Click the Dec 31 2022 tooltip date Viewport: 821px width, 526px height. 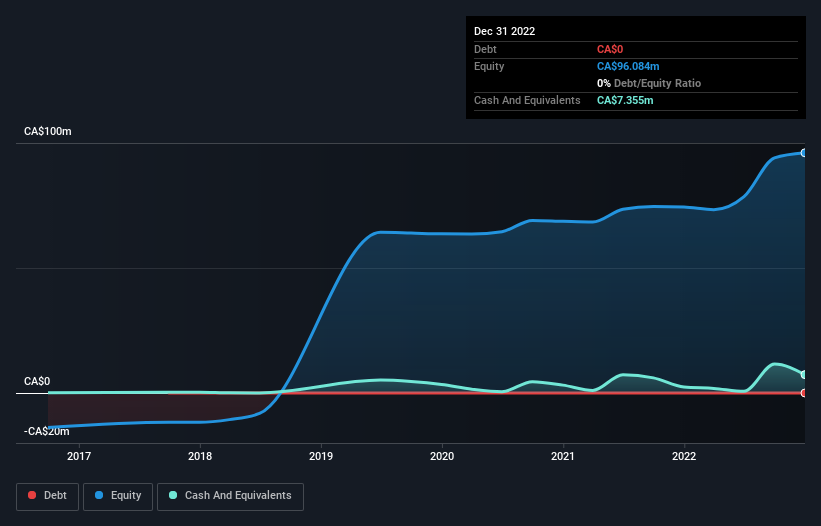[x=504, y=31]
